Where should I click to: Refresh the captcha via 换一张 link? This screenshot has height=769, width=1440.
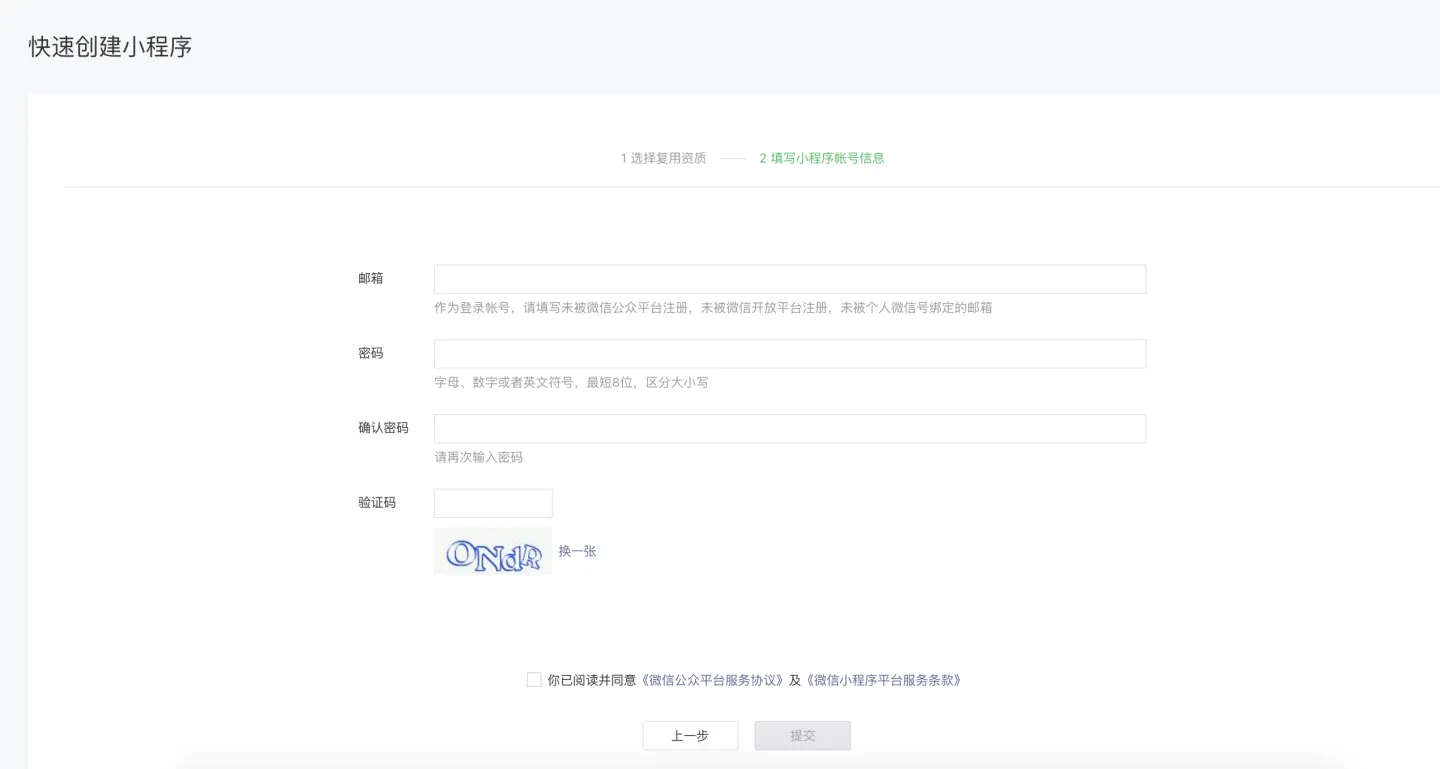[577, 550]
